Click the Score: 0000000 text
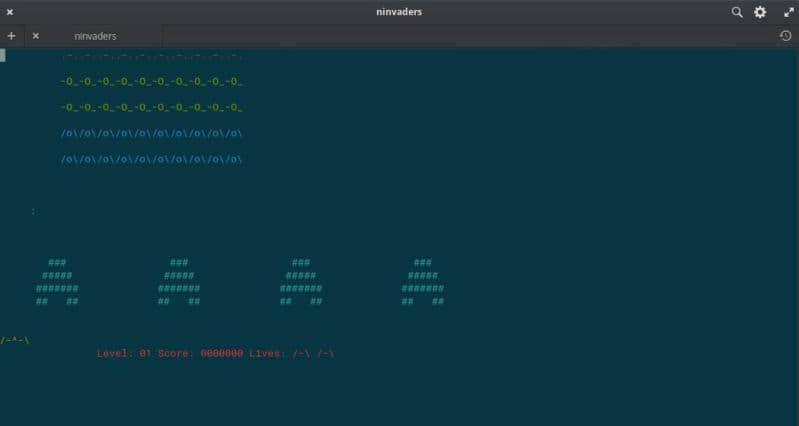 click(x=200, y=354)
